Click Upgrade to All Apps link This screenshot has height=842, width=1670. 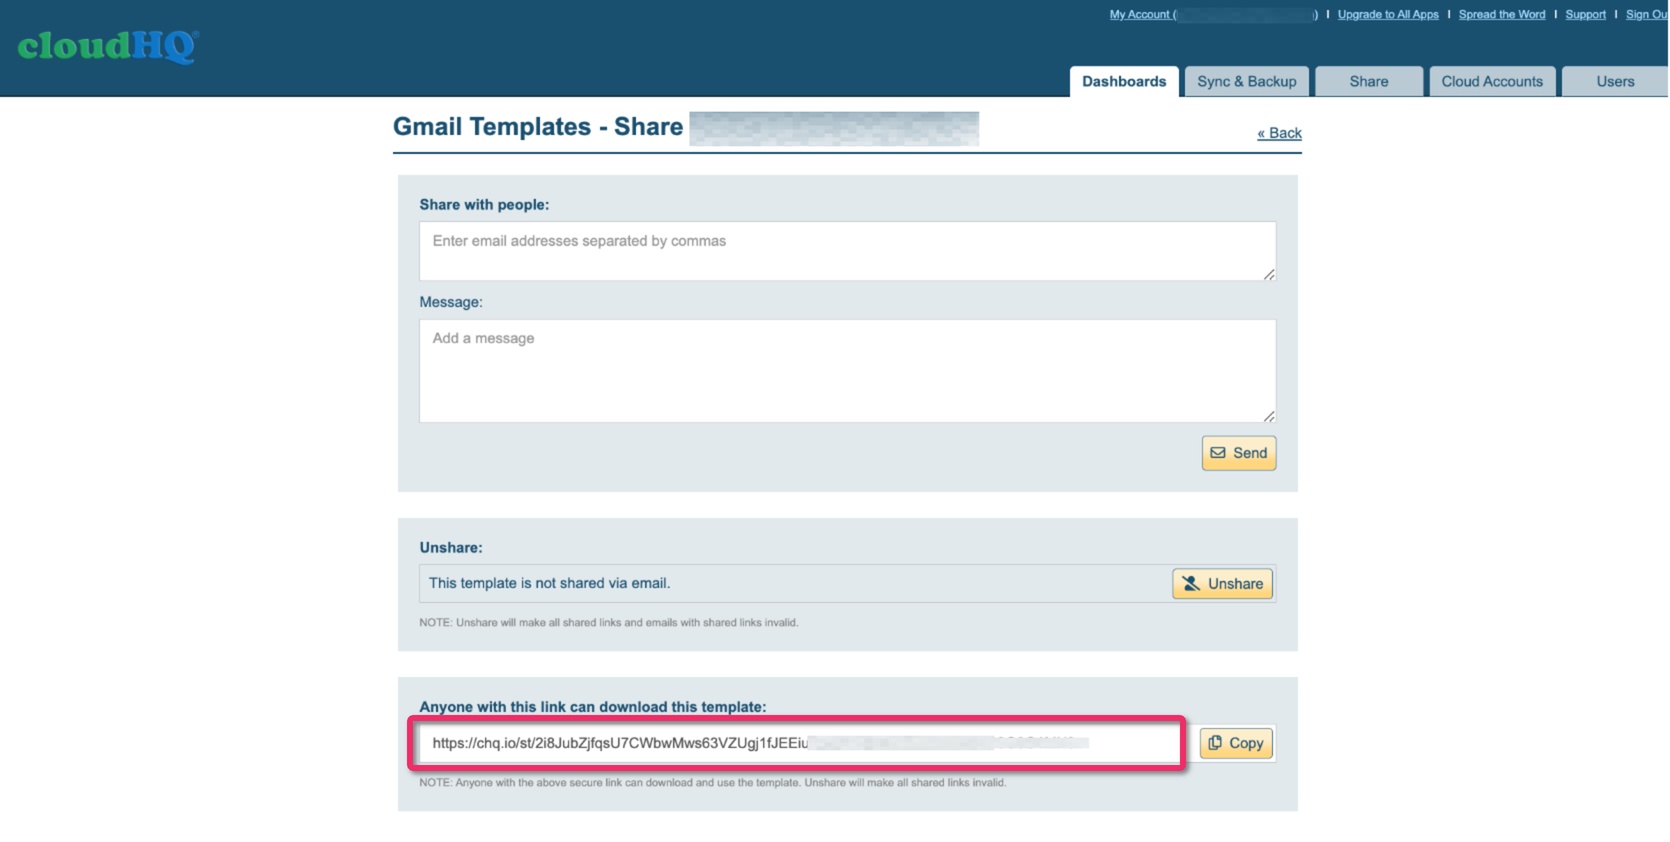tap(1388, 15)
